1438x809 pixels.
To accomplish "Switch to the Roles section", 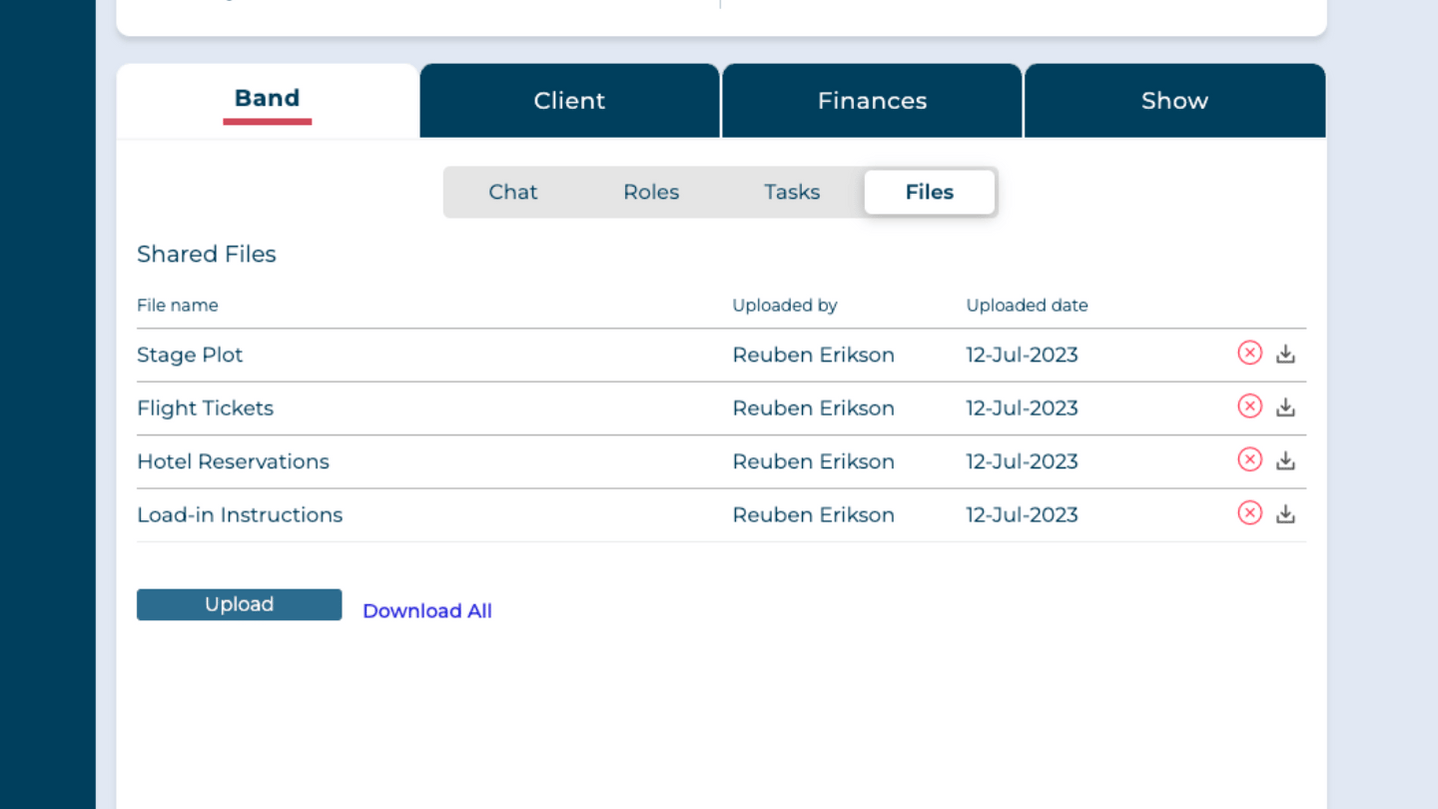I will click(x=651, y=191).
